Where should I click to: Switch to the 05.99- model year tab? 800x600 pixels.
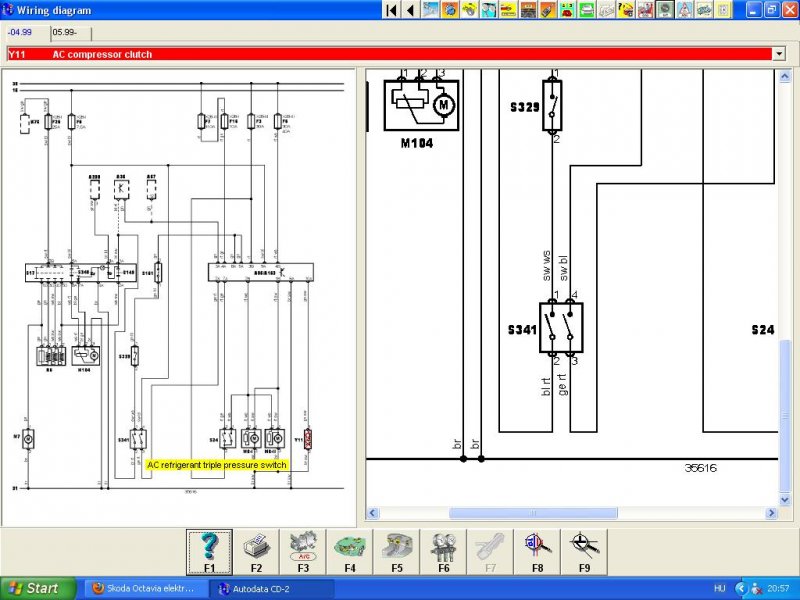71,33
